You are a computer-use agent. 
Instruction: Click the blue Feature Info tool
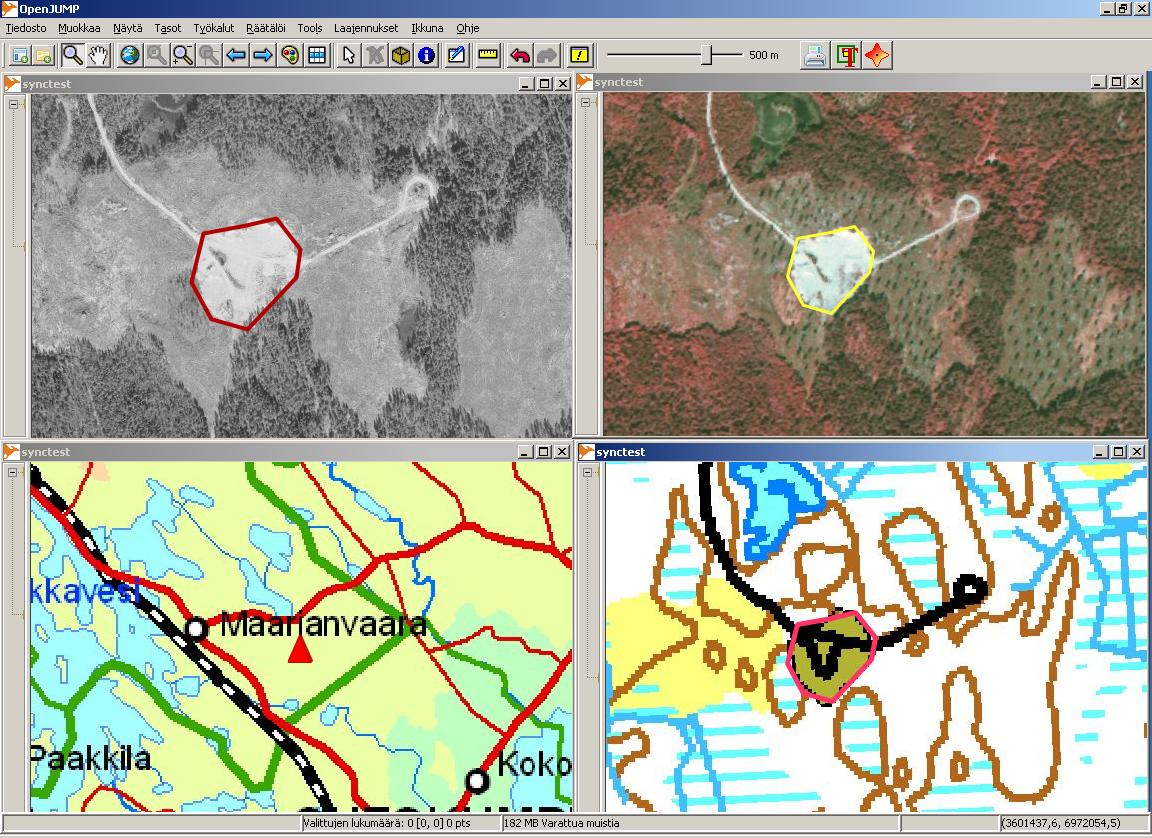coord(426,55)
